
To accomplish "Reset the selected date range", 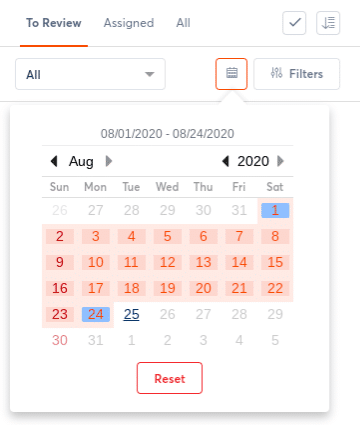I will point(170,378).
